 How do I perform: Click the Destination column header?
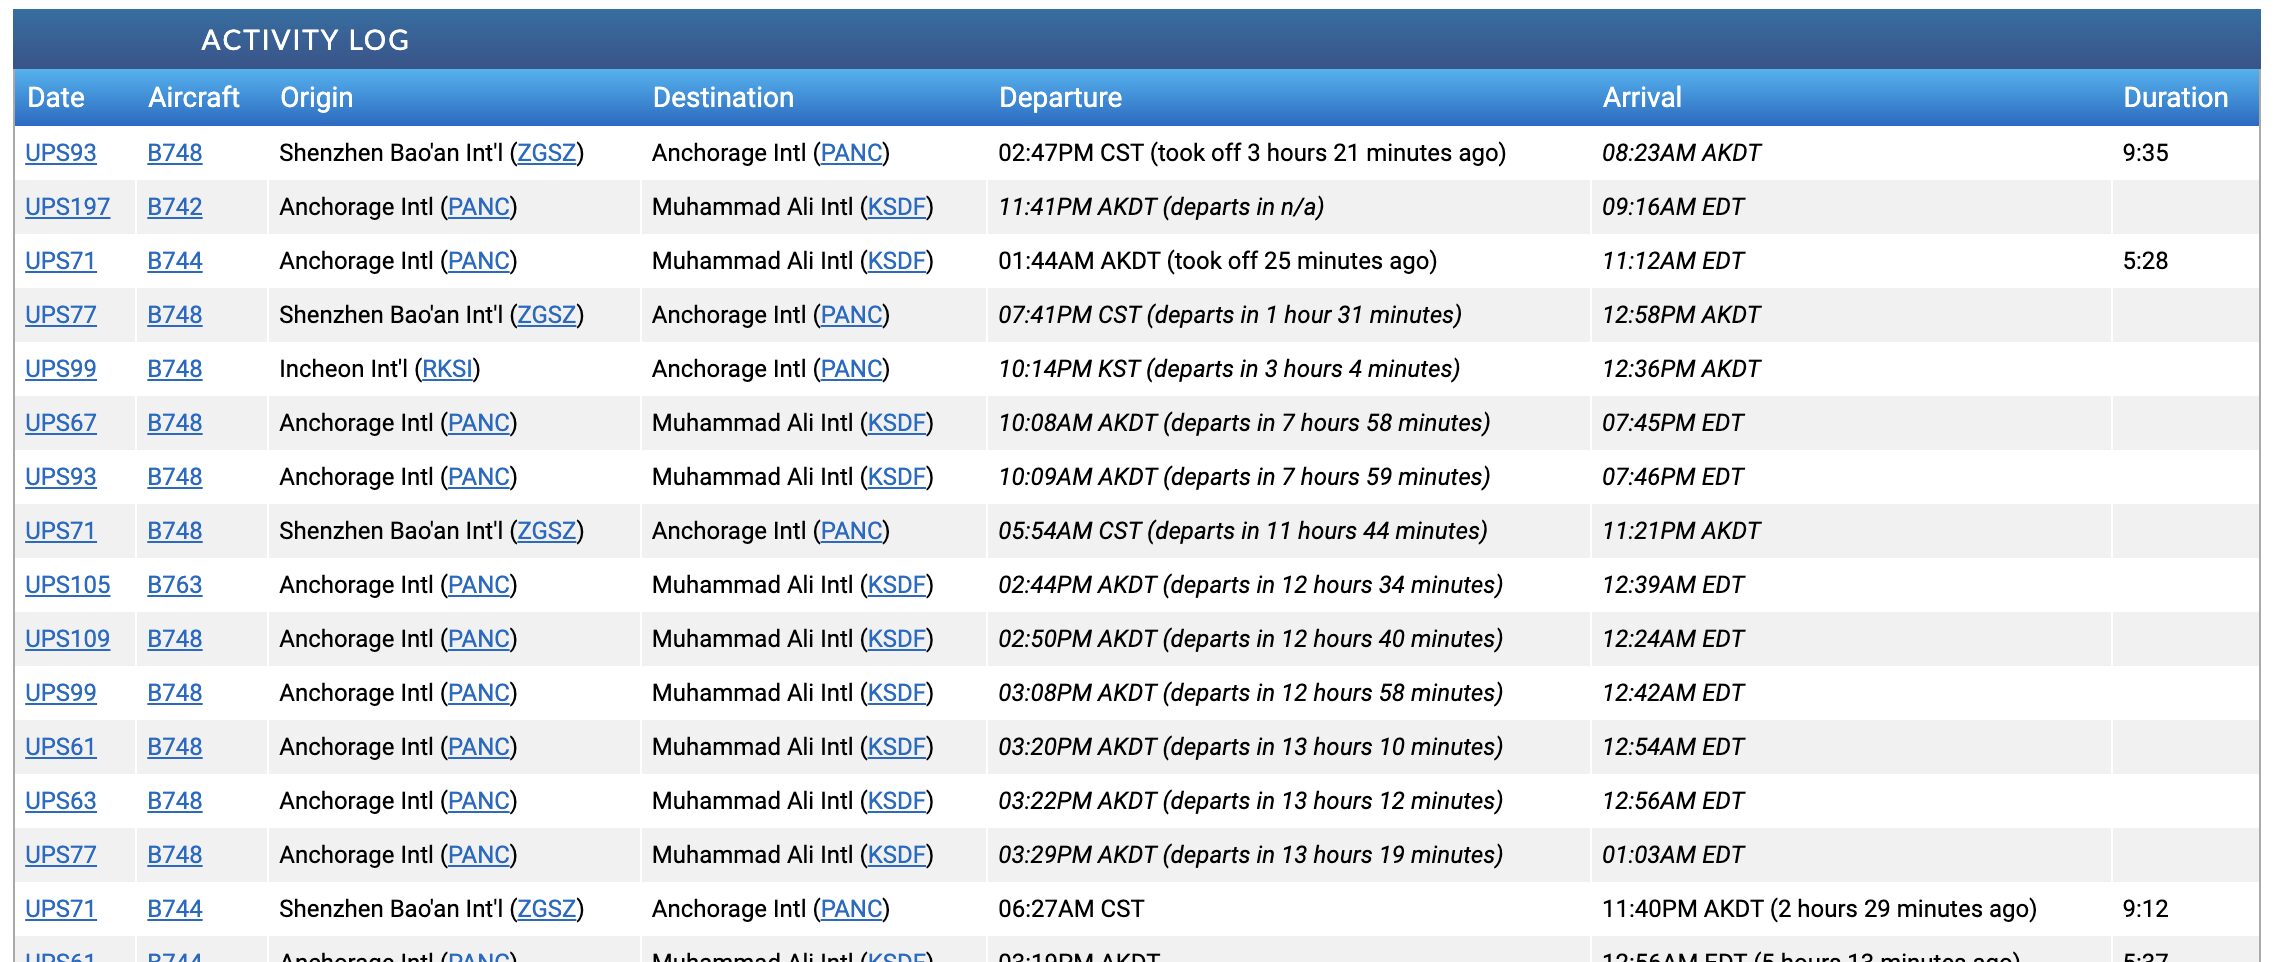[723, 97]
